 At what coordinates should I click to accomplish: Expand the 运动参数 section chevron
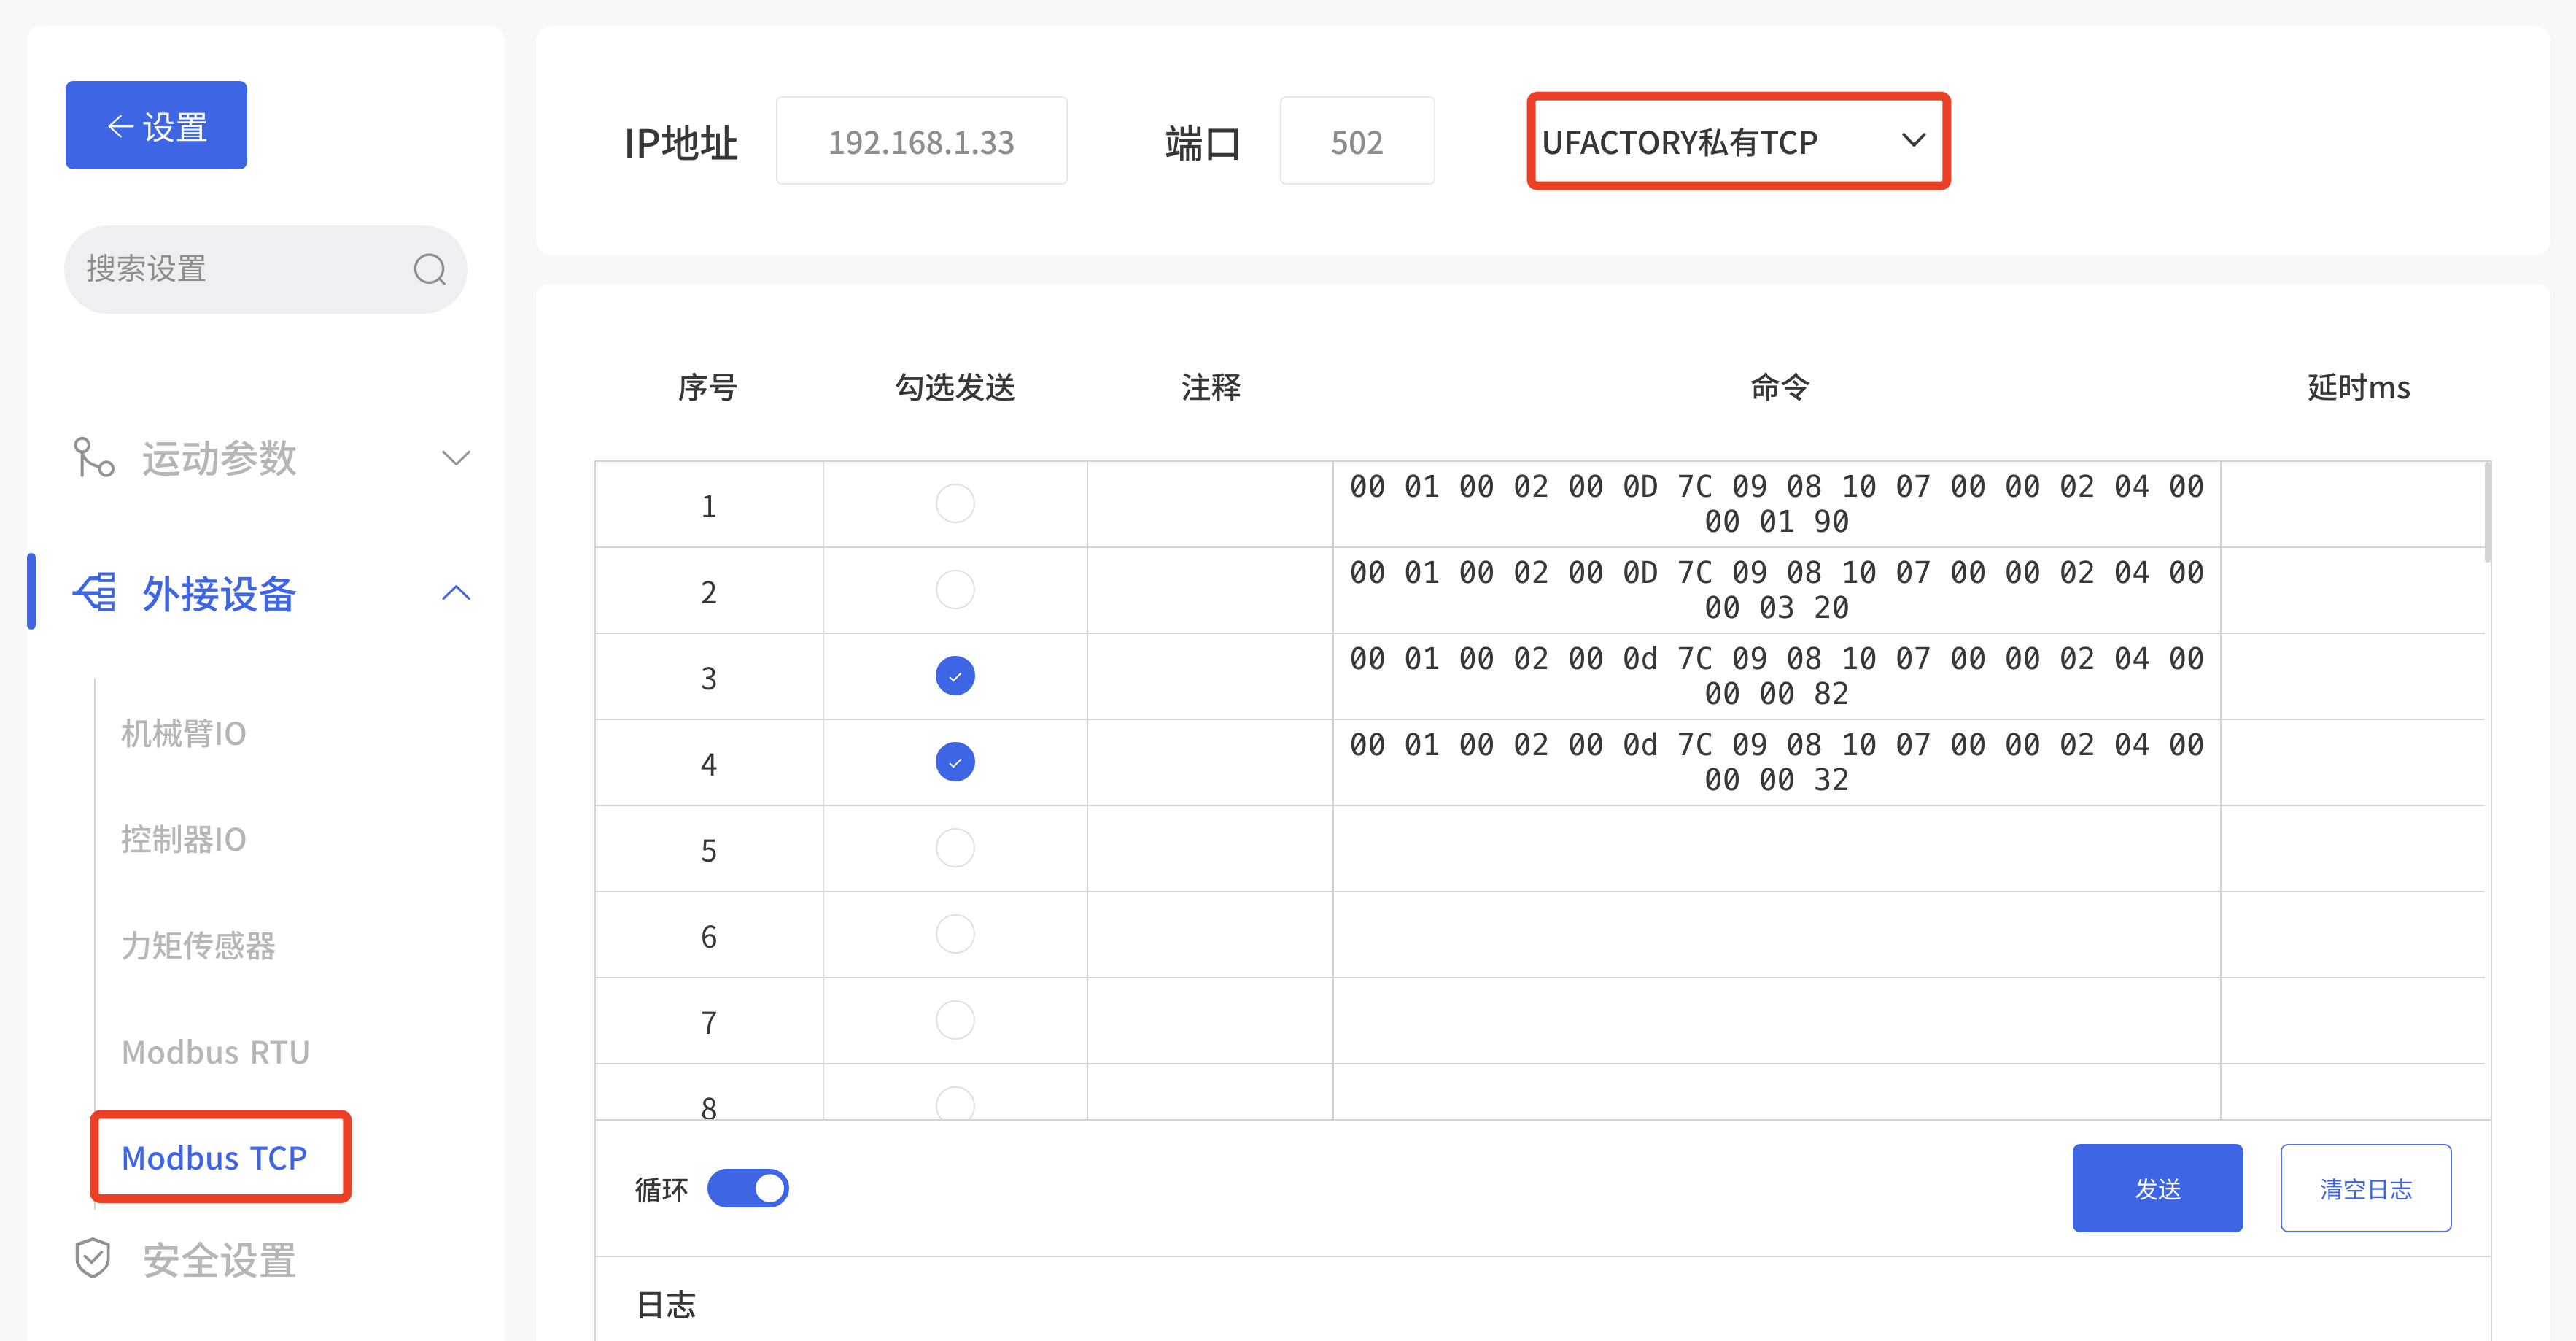pos(456,458)
